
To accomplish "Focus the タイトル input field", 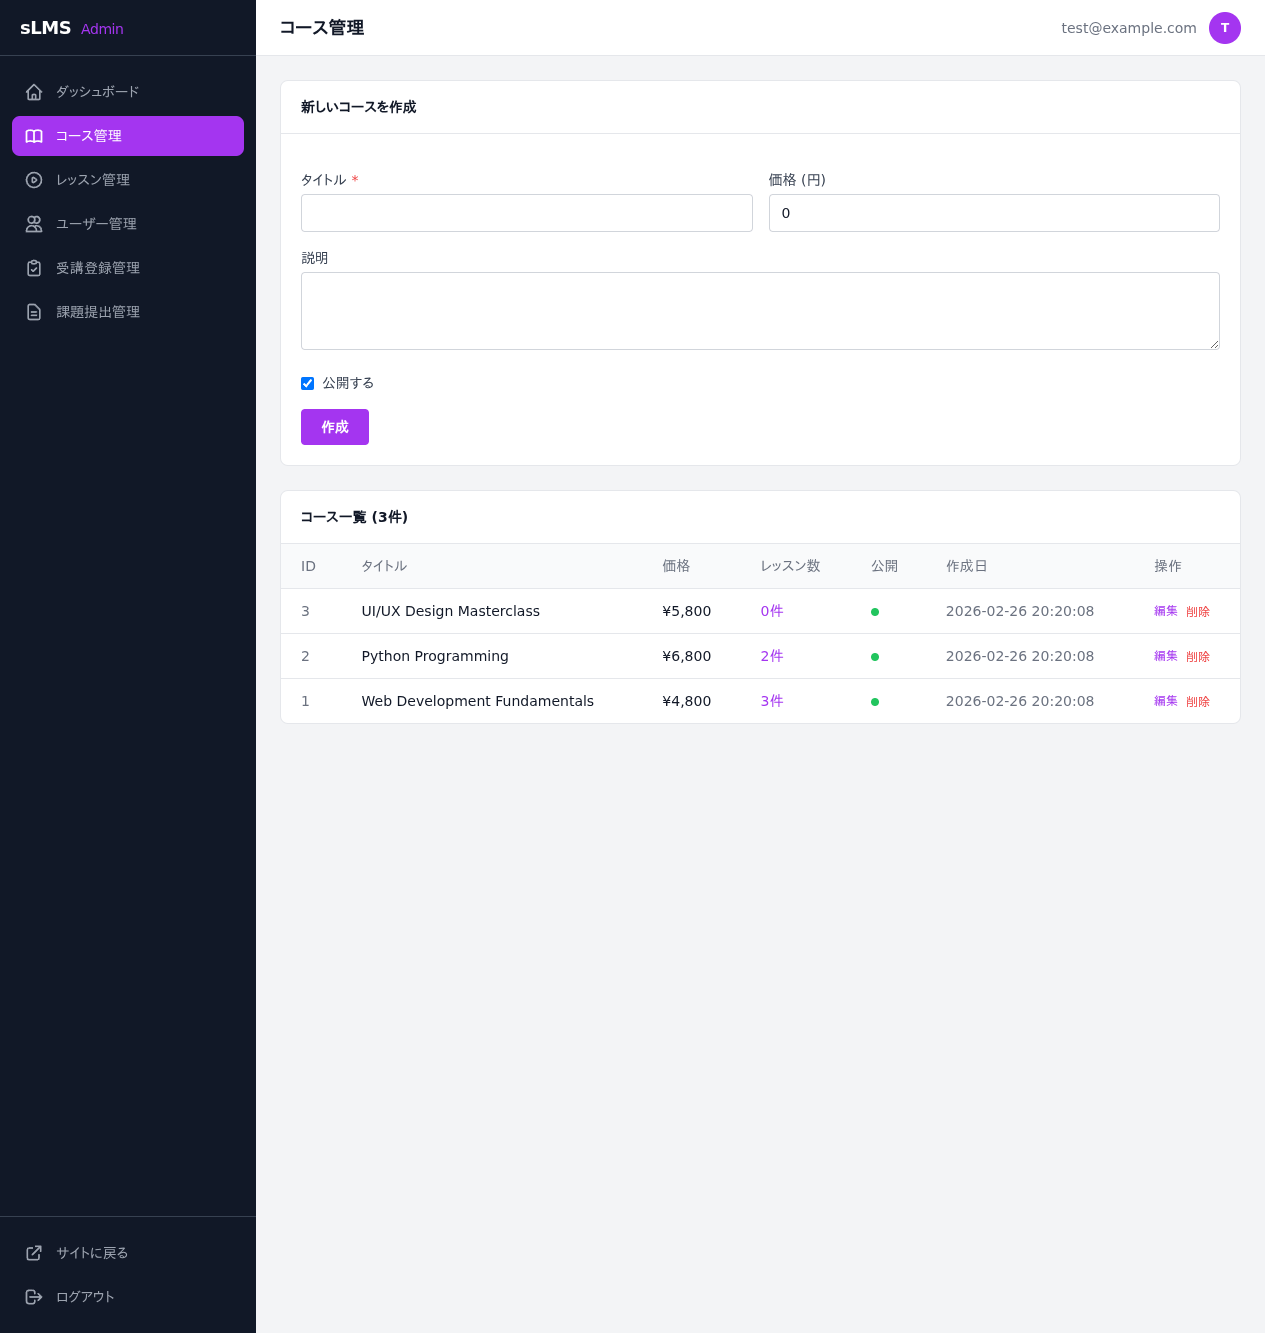I will pos(526,213).
